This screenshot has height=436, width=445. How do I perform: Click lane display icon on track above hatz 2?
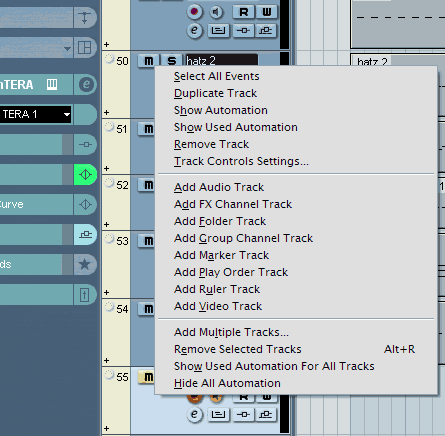point(218,31)
